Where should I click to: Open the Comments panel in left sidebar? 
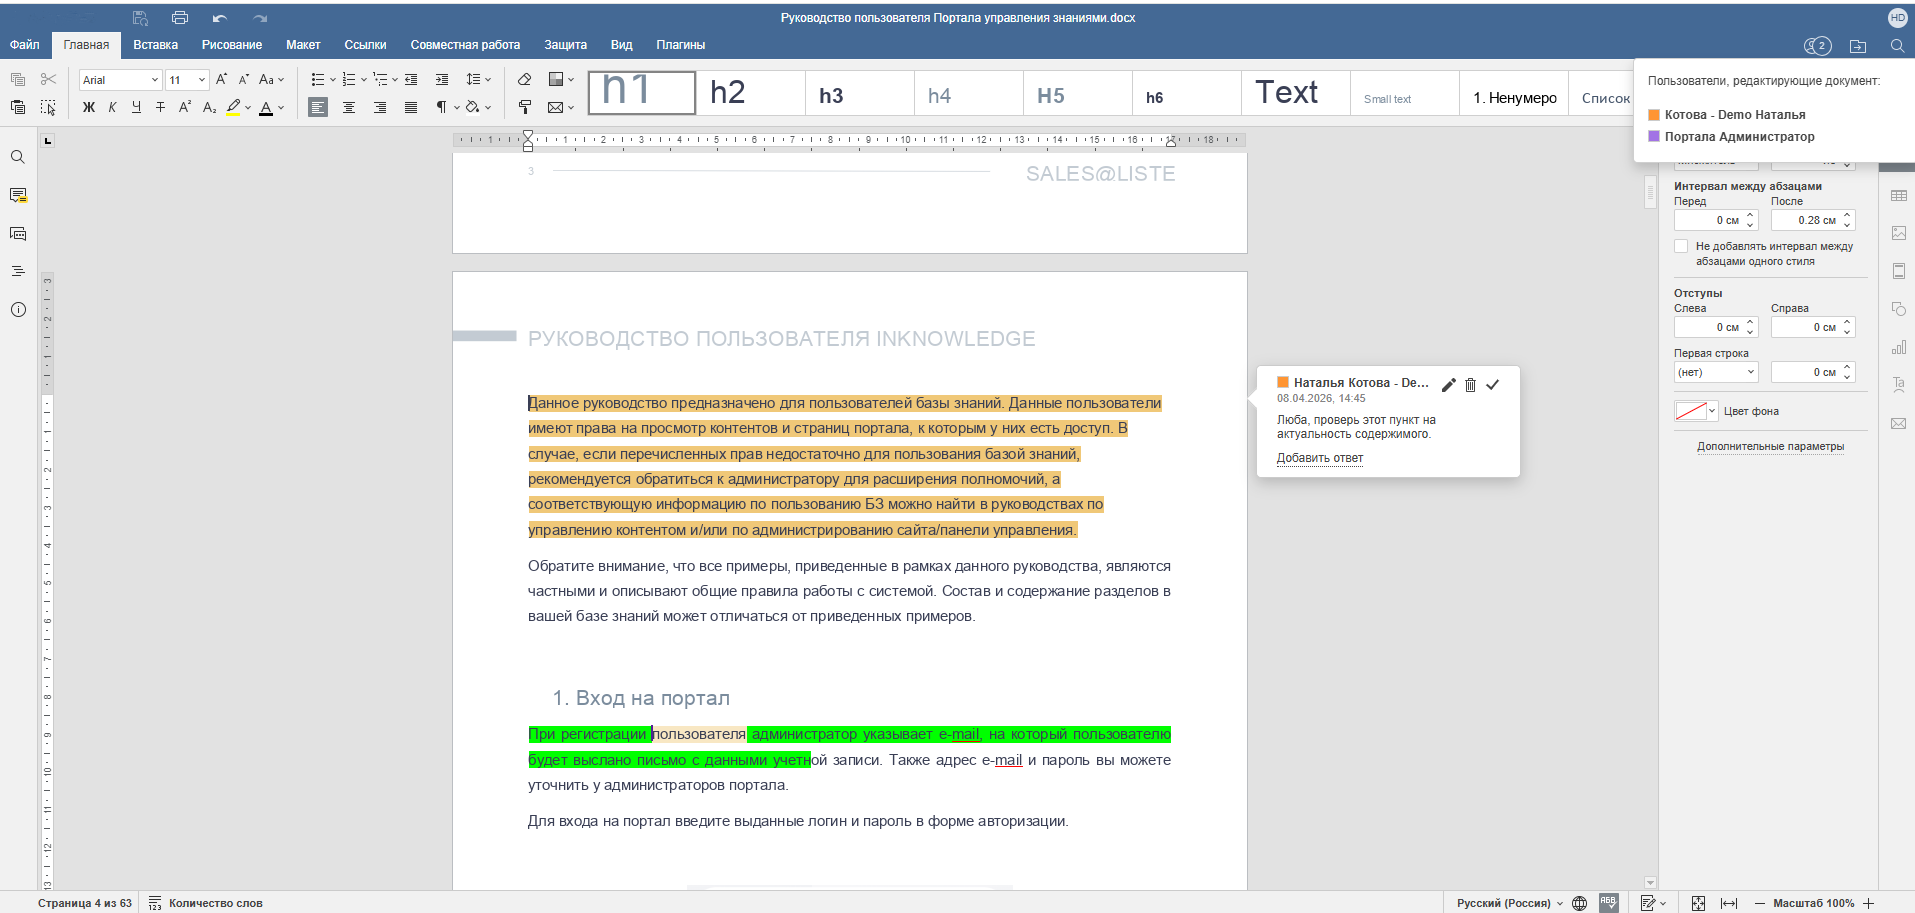pos(18,195)
